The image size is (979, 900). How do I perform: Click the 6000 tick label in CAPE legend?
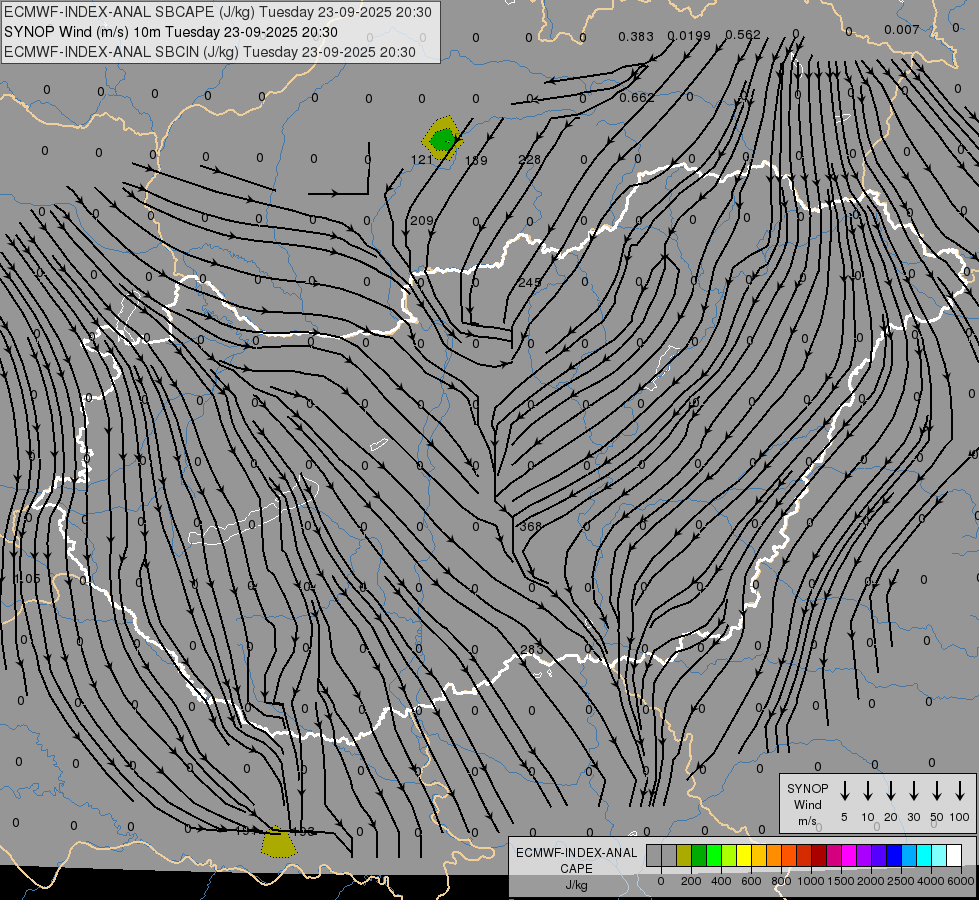click(x=961, y=881)
